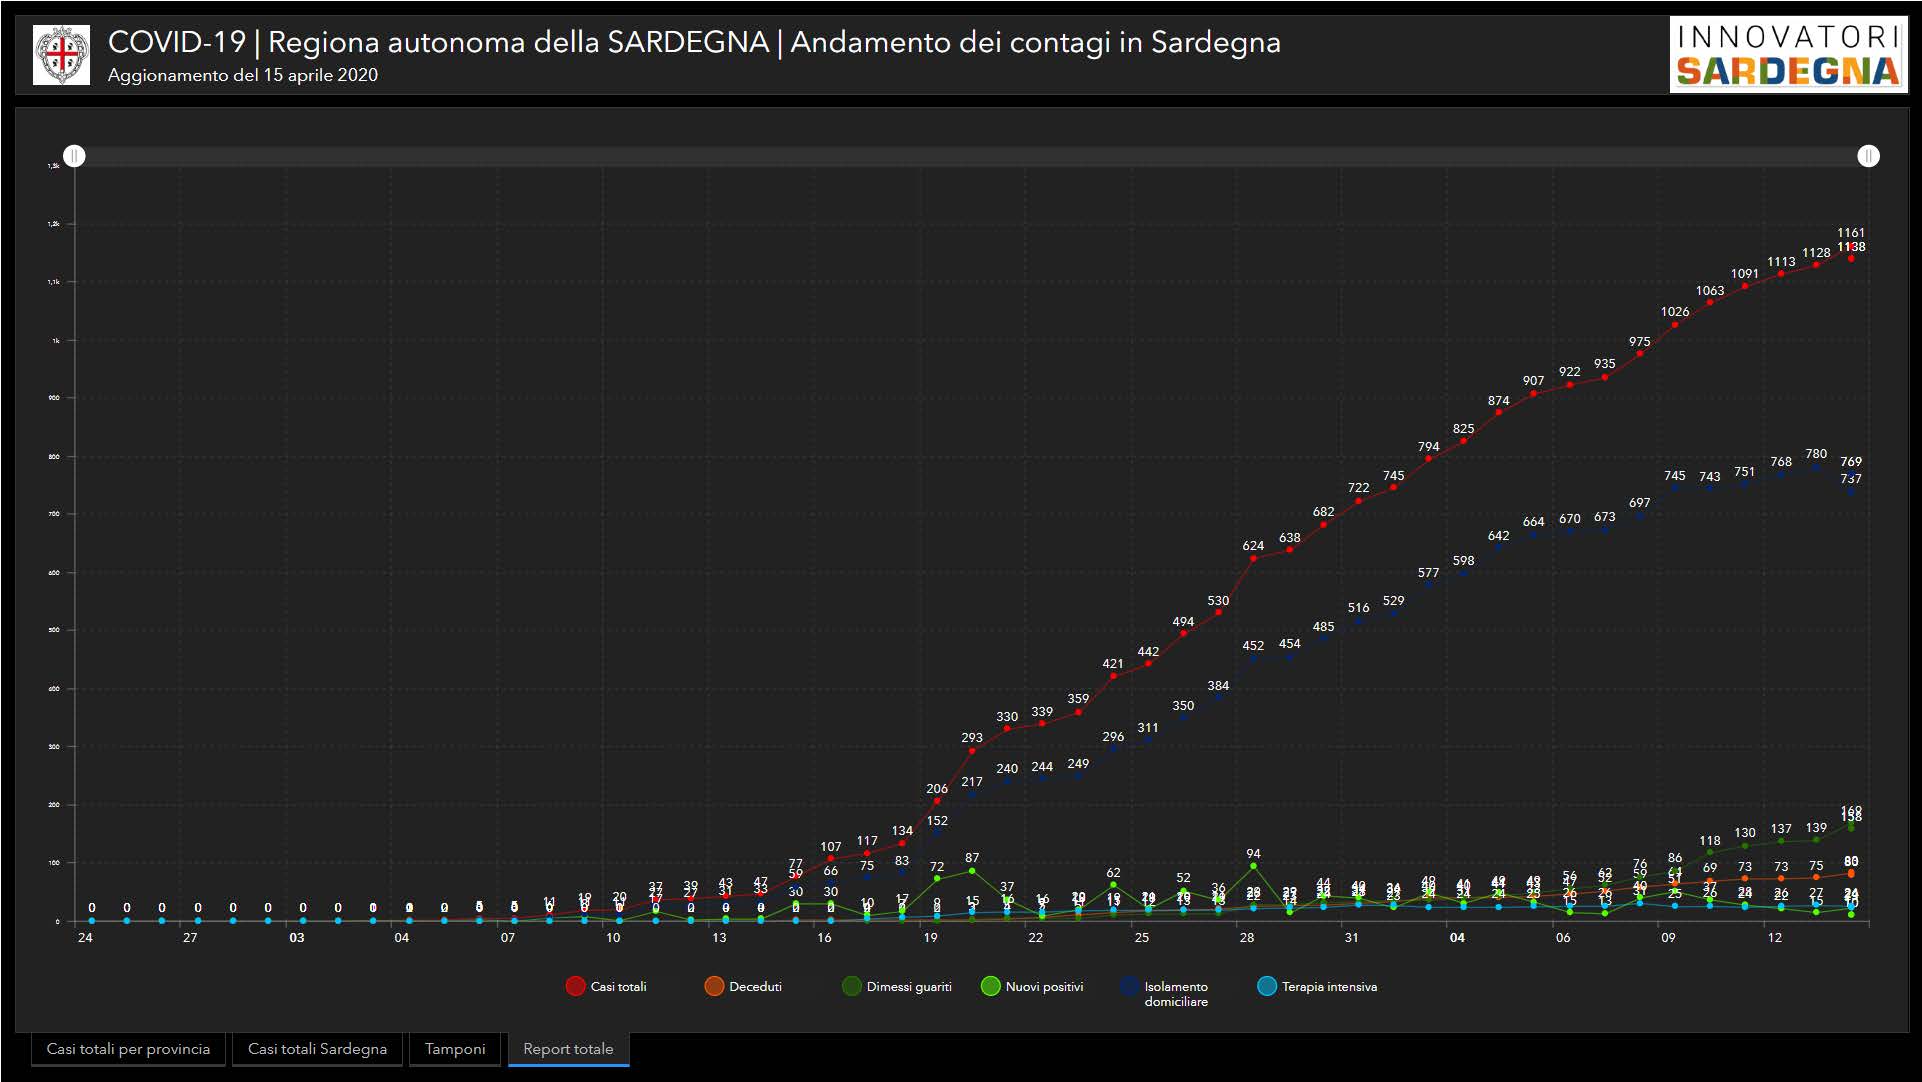Click the dashboard title COVID-19 Sardegna text
Viewport: 1922px width, 1082px height.
click(x=693, y=42)
